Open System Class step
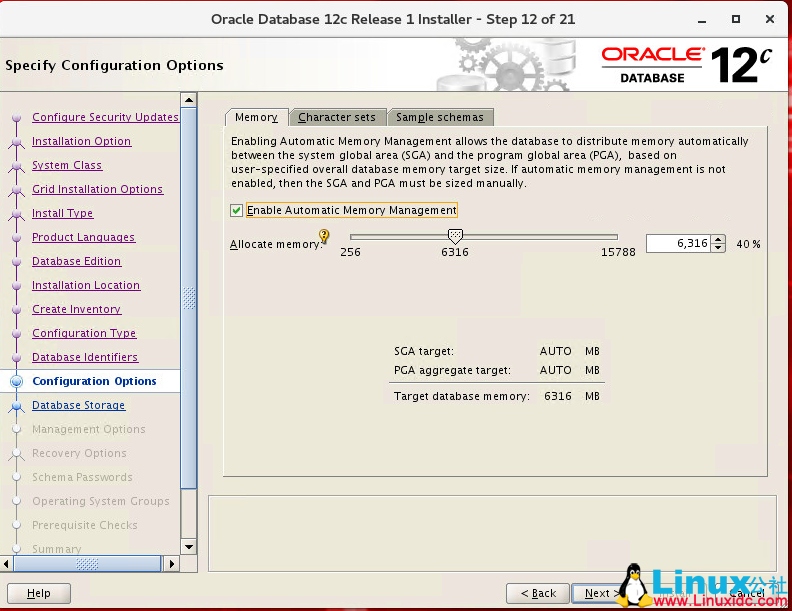 tap(67, 165)
